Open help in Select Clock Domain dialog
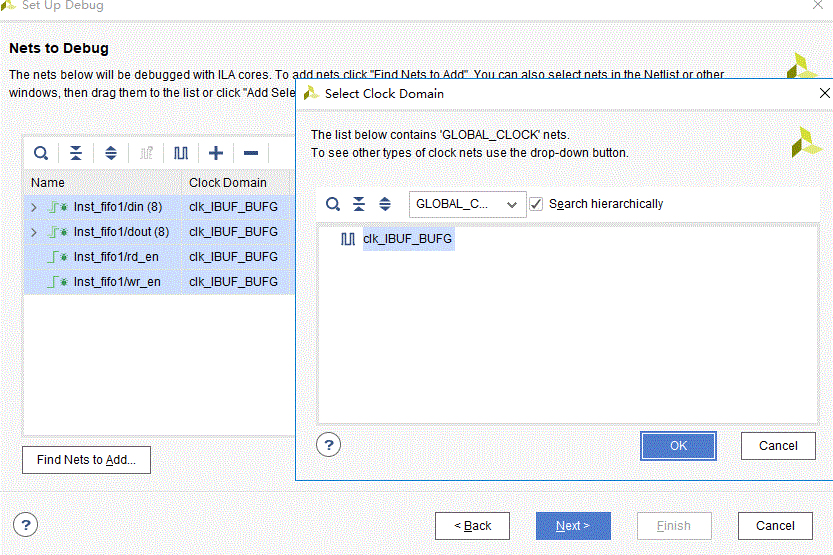This screenshot has height=555, width=833. (x=328, y=445)
